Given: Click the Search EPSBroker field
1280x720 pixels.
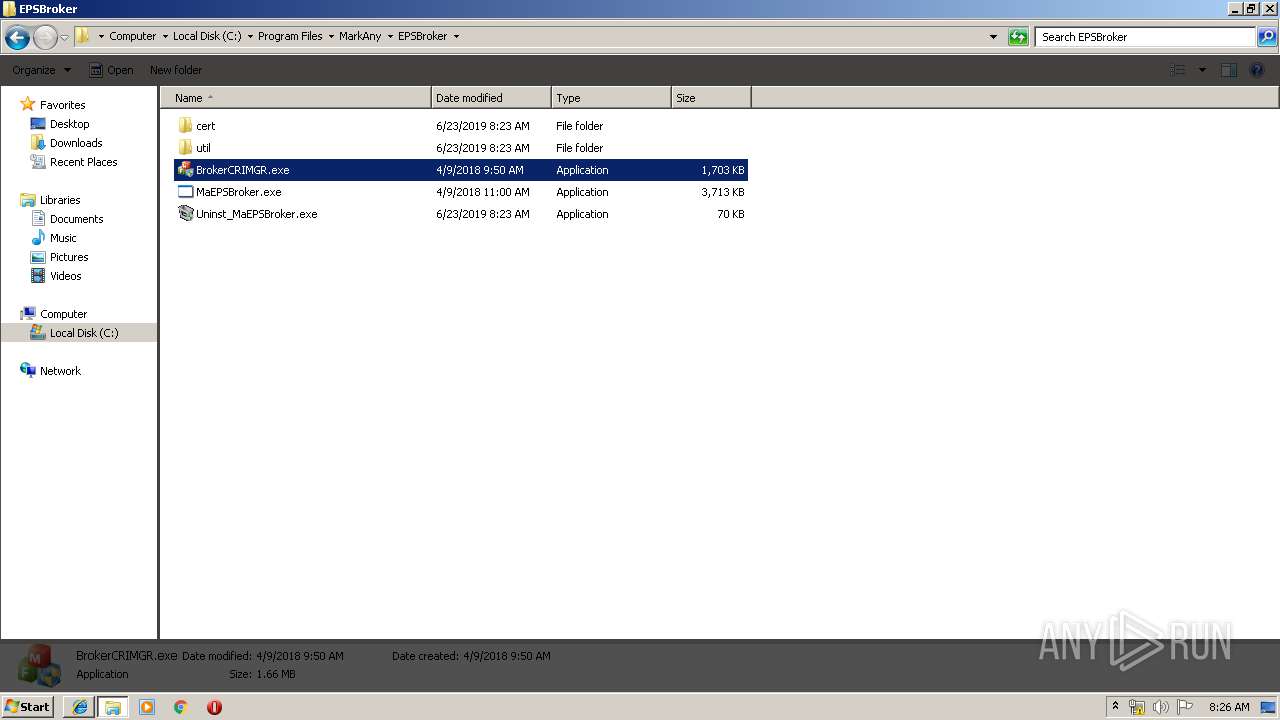Looking at the screenshot, I should [1145, 37].
